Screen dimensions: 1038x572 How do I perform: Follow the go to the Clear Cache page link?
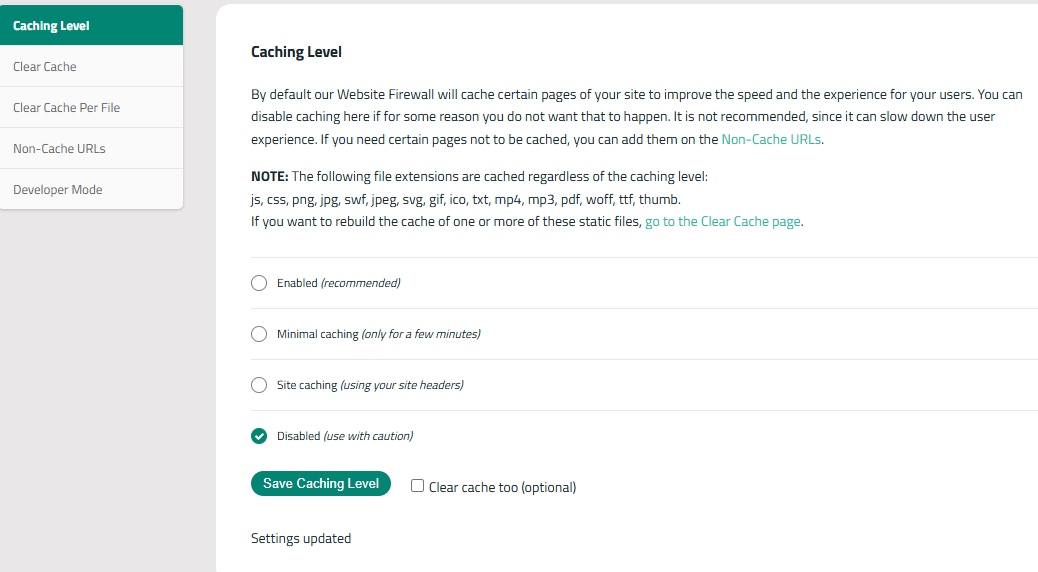tap(723, 222)
